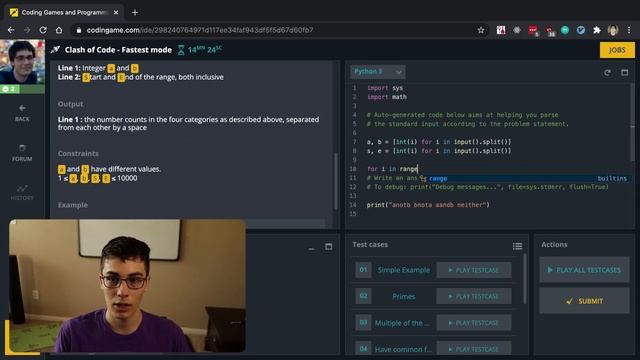Image resolution: width=640 pixels, height=360 pixels.
Task: Close the Coding Games tab
Action: [116, 13]
